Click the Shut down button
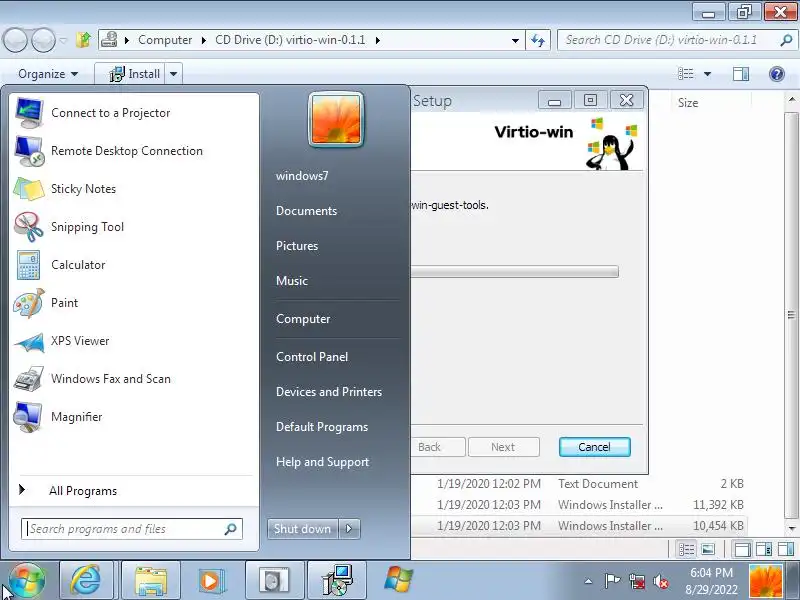This screenshot has height=600, width=800. point(303,529)
